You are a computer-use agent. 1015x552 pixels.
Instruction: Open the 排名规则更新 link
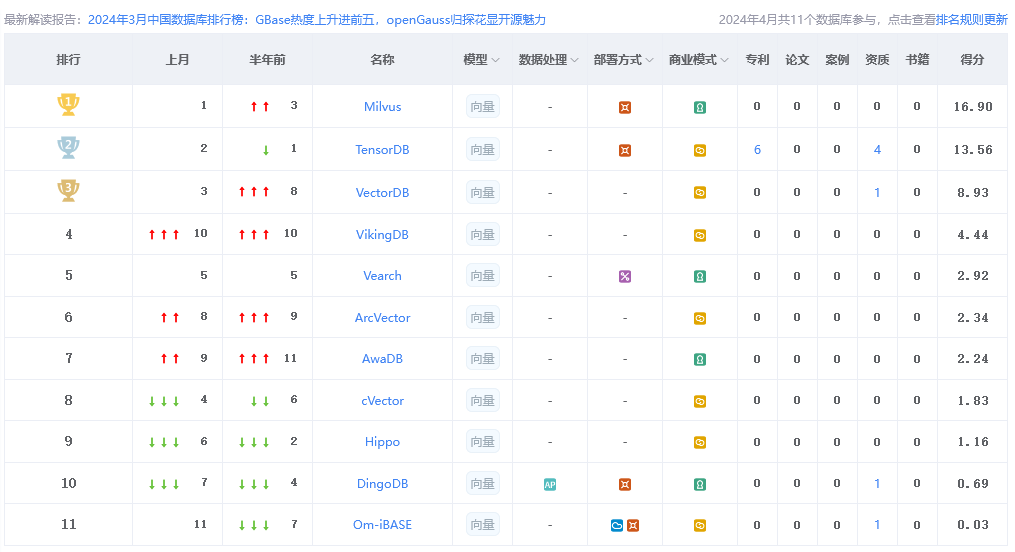(x=972, y=20)
